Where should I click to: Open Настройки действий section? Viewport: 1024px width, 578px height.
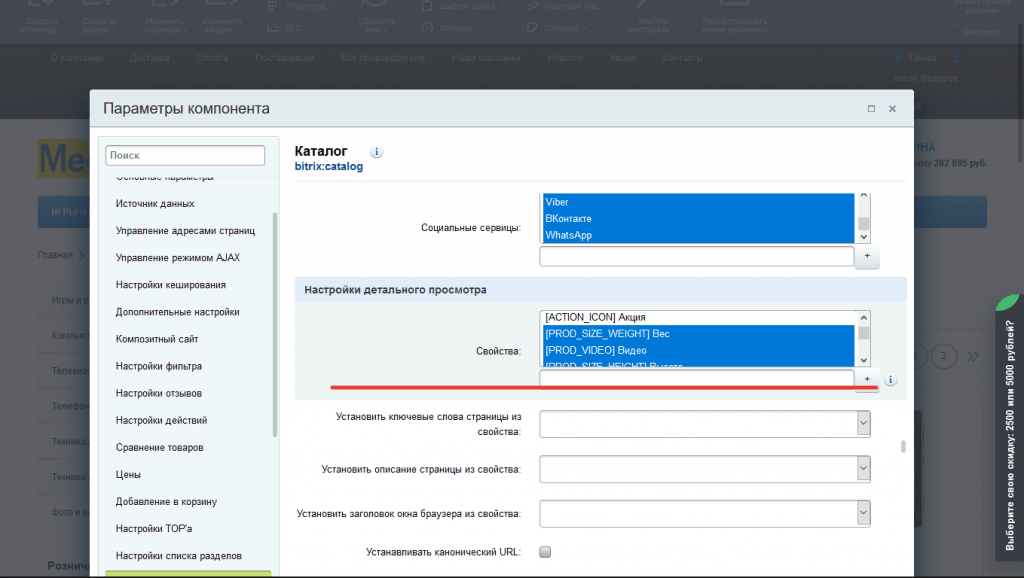coord(161,421)
